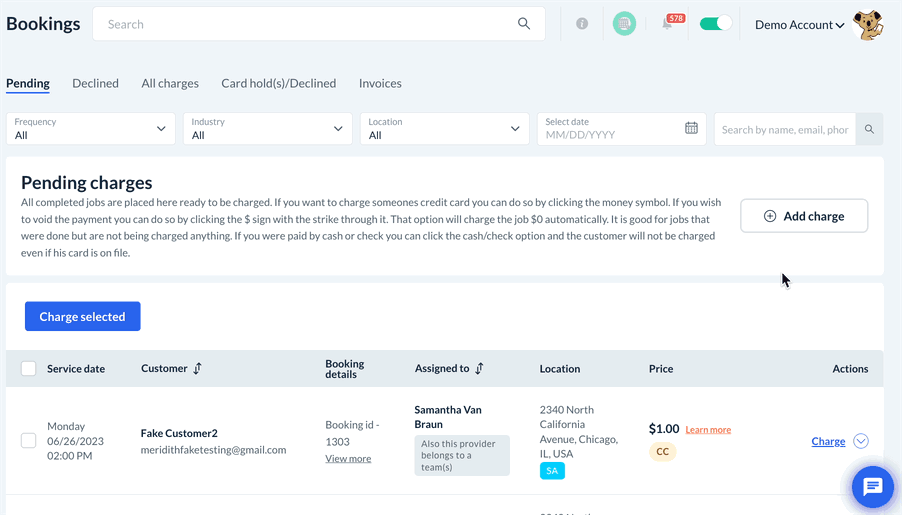Screen dimensions: 902x515
Task: Go to the Invoices tab
Action: (380, 83)
